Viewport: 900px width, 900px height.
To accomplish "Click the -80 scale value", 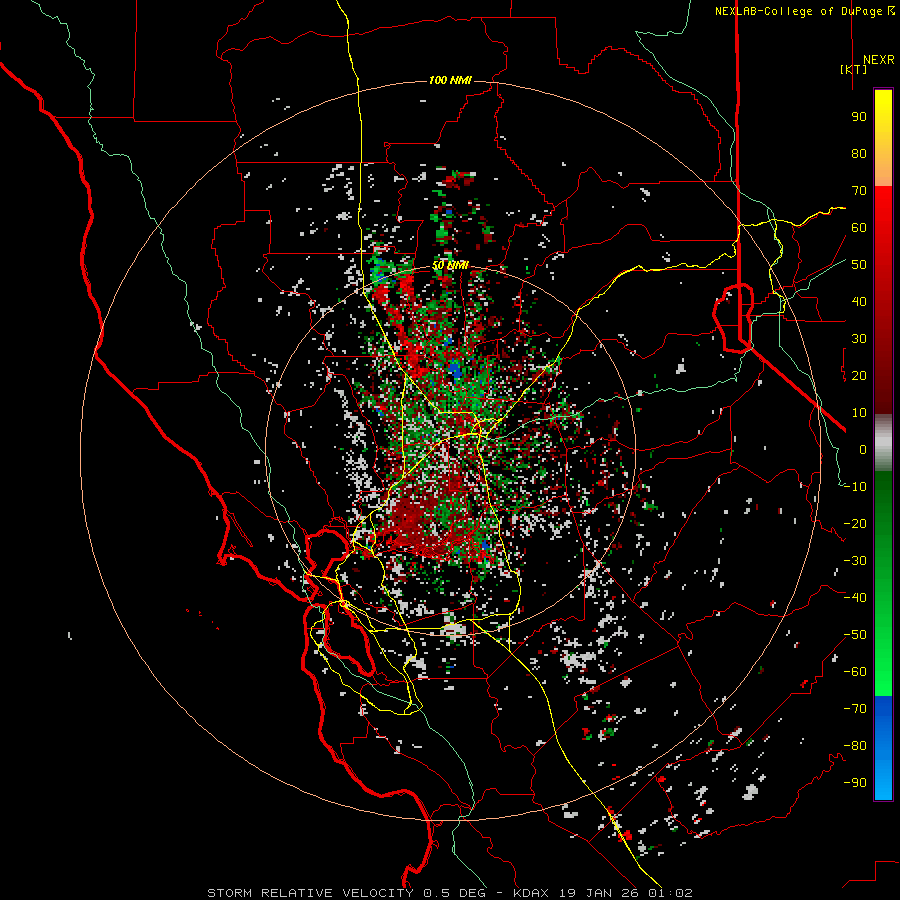I will coord(855,746).
